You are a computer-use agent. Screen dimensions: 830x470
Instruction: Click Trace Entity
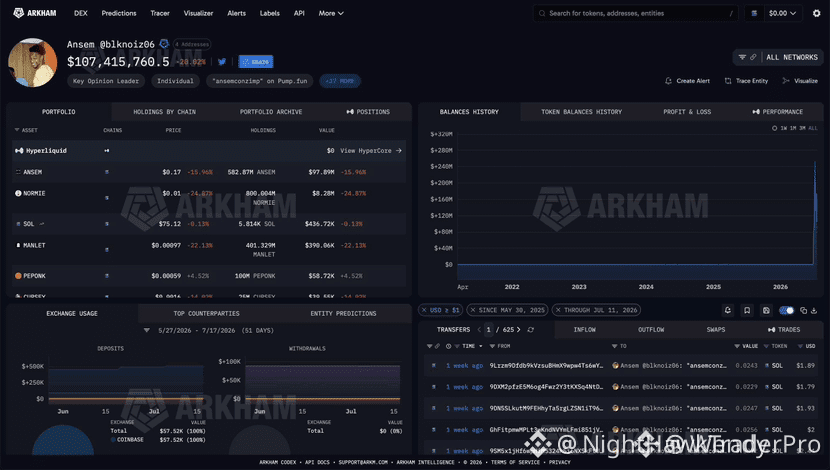pyautogui.click(x=746, y=81)
